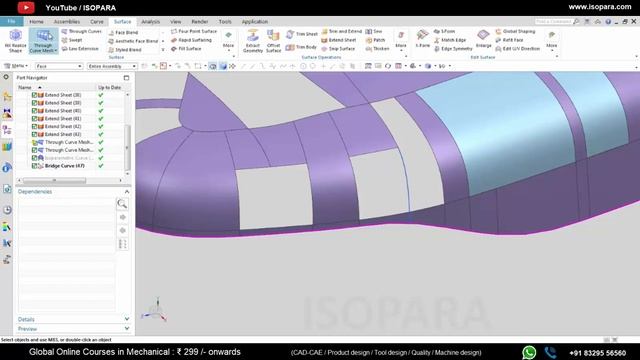
Task: Expand the Preview section
Action: pos(127,329)
